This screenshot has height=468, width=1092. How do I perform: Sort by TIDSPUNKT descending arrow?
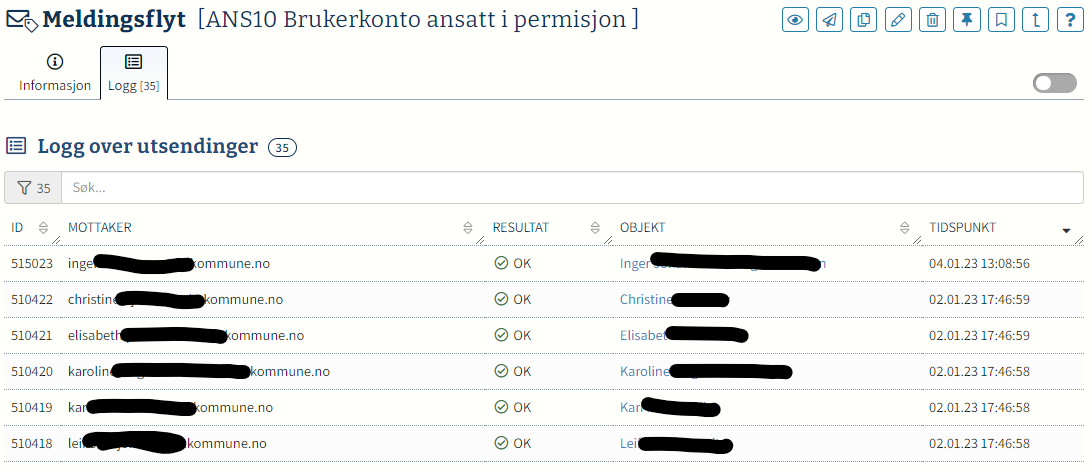click(1066, 231)
